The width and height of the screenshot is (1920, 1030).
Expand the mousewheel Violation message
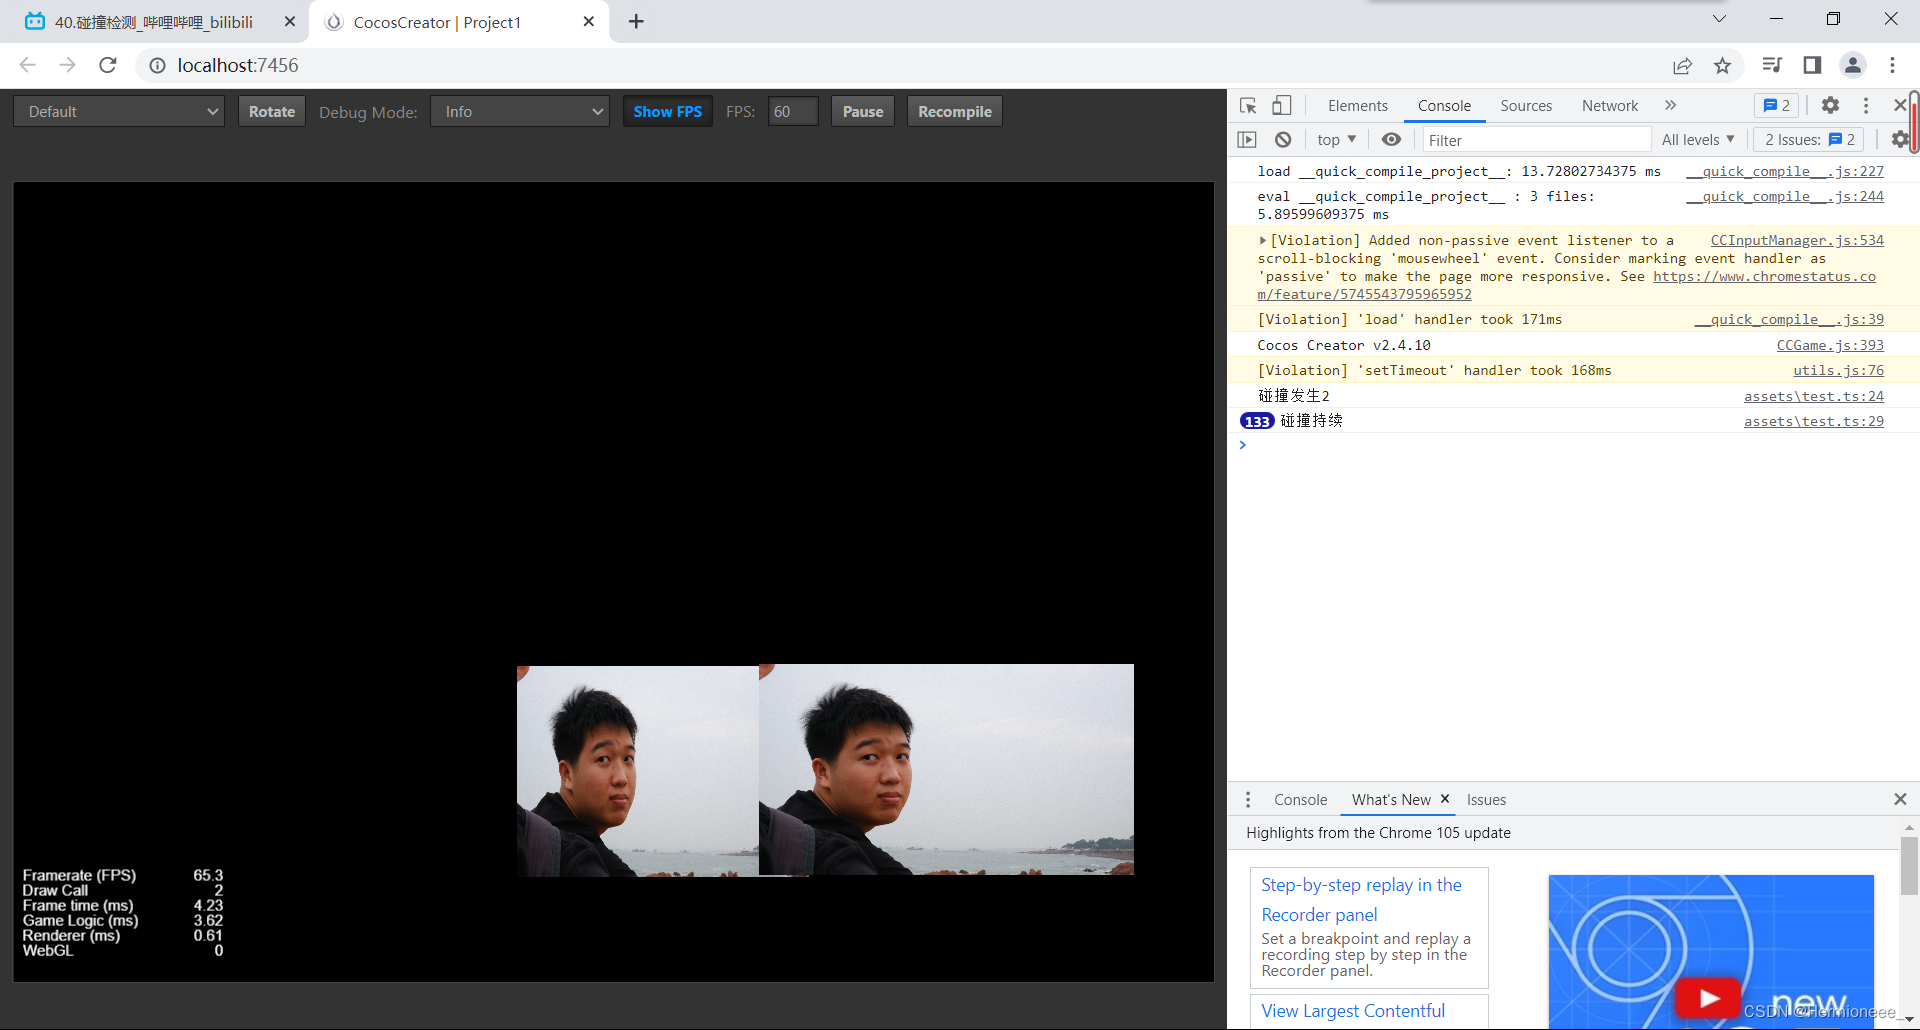(x=1263, y=240)
